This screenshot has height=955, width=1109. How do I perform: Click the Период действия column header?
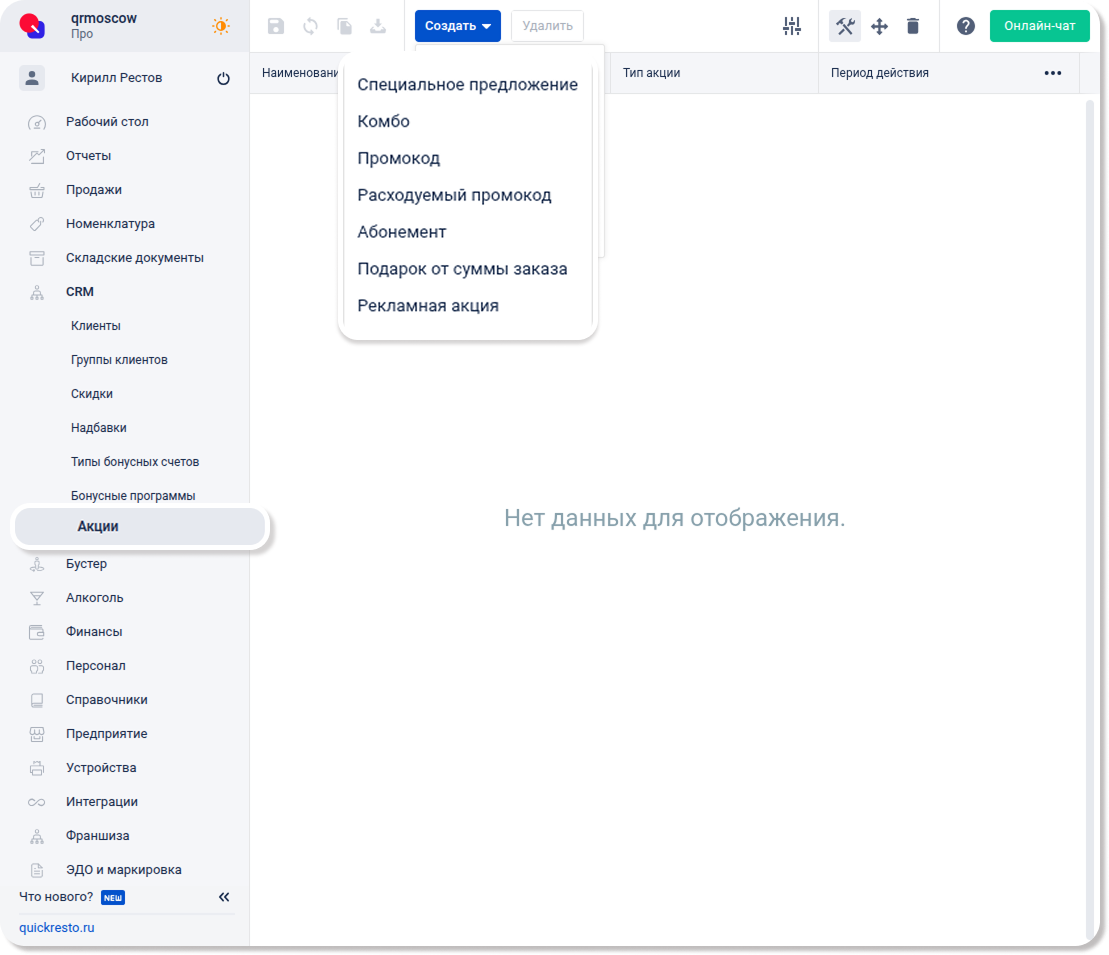coord(879,73)
